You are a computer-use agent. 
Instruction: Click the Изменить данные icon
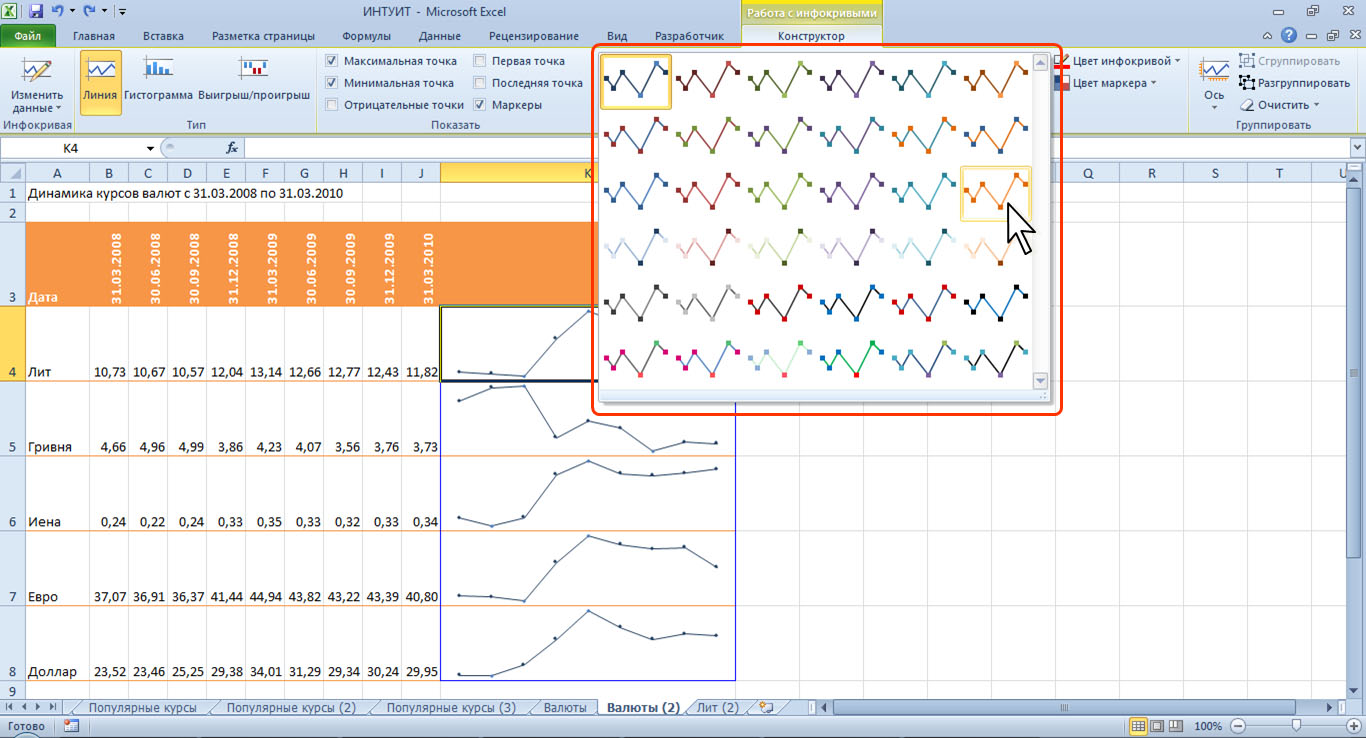click(37, 74)
